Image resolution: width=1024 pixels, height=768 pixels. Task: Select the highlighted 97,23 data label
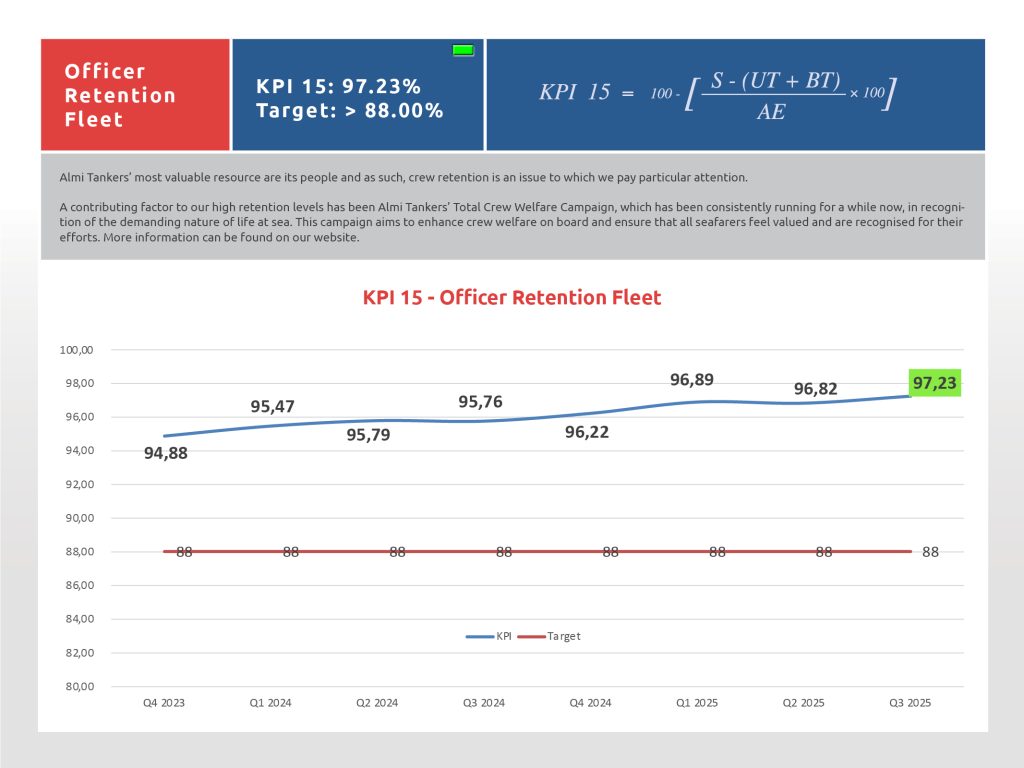[935, 383]
